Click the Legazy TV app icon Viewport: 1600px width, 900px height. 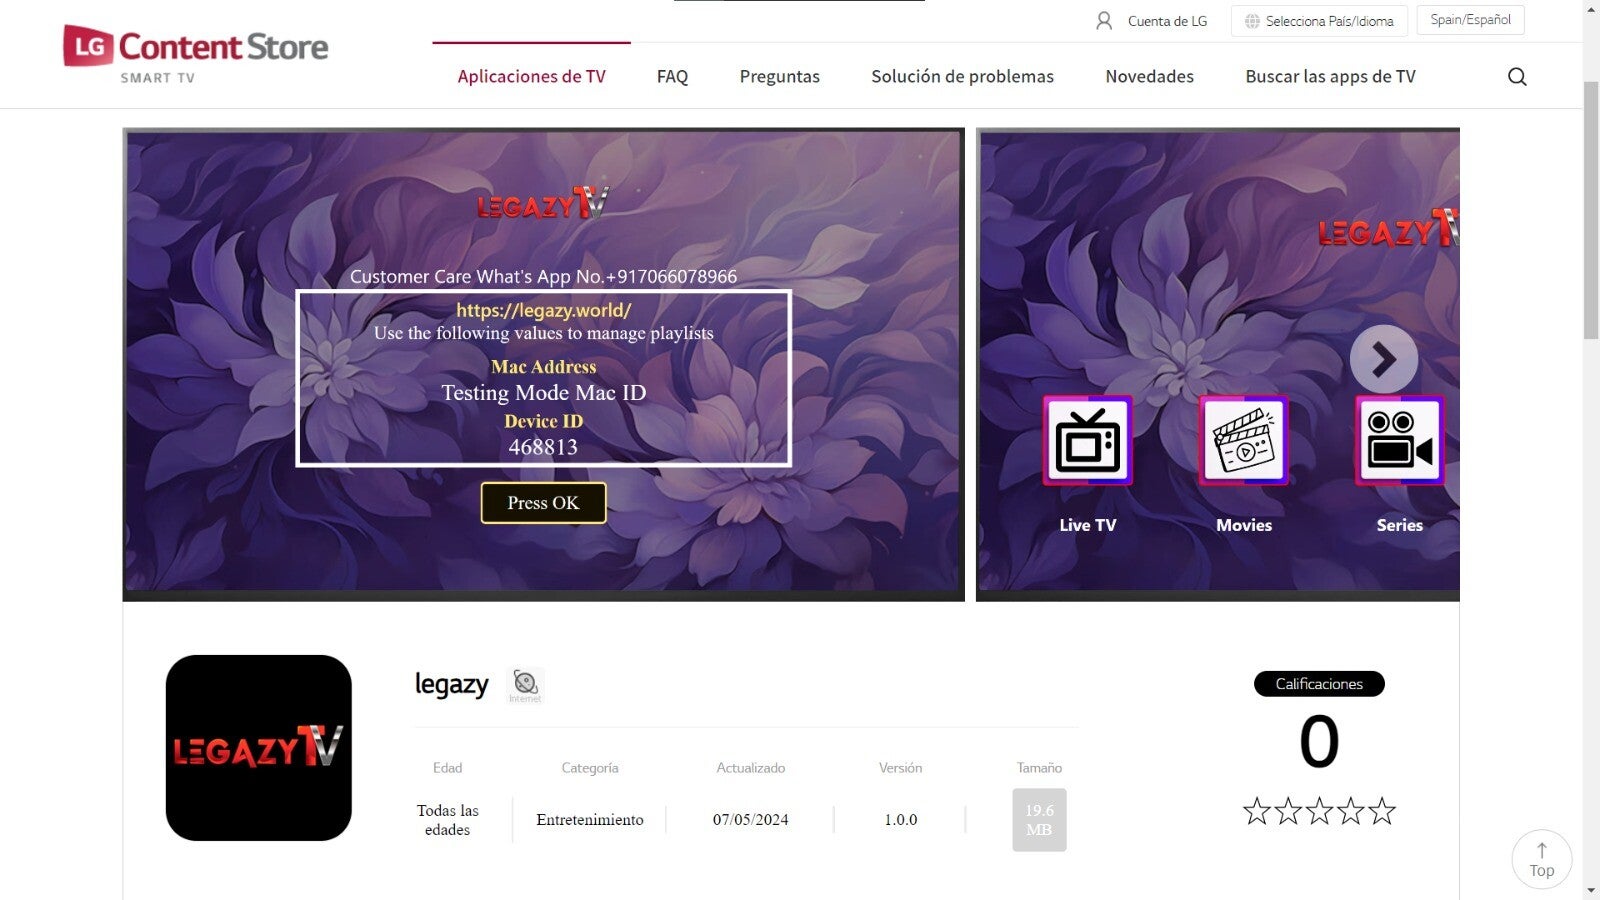[x=259, y=748]
